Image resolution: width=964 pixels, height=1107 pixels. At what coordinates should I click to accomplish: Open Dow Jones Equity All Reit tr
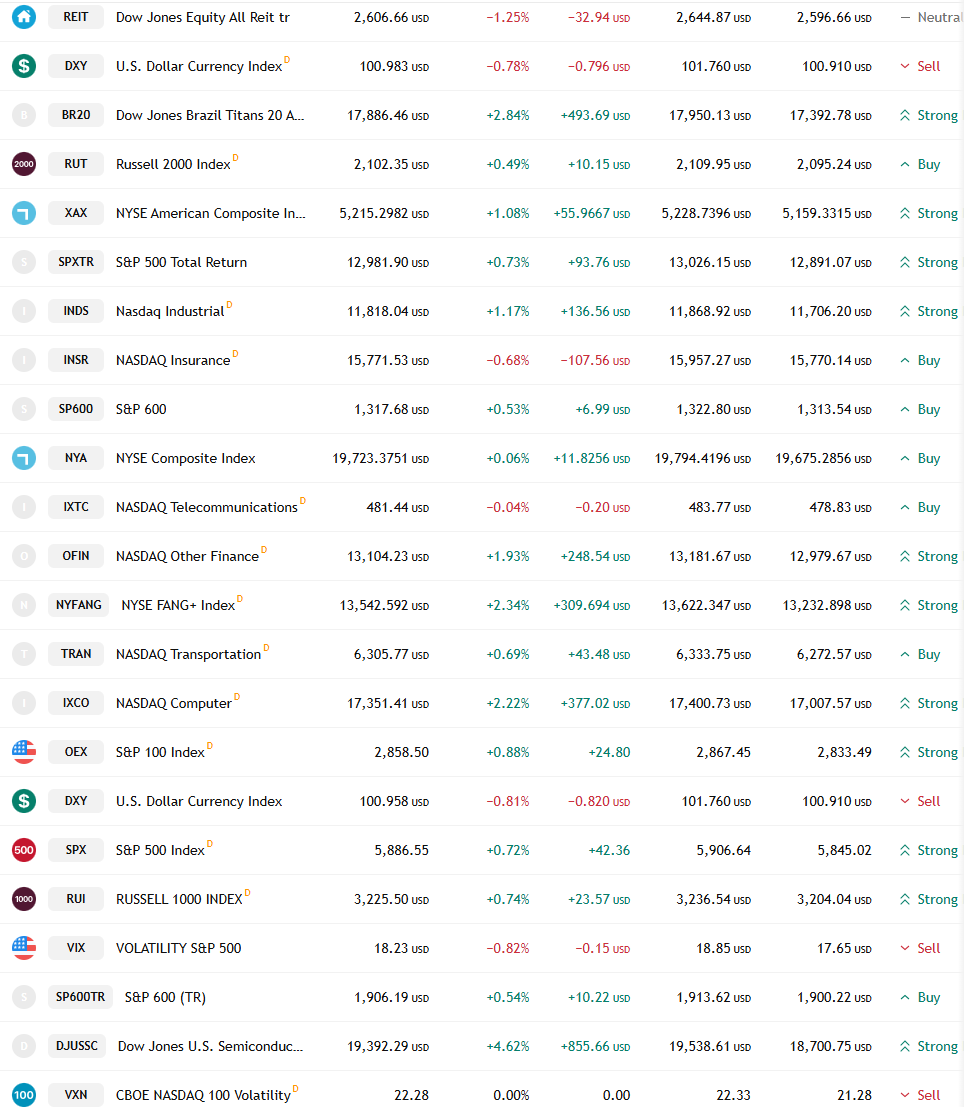click(x=203, y=17)
